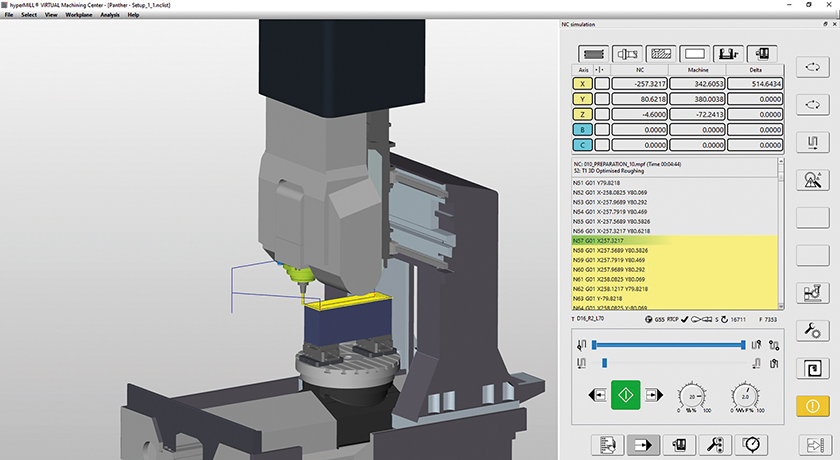
Task: Click the collision warning magnifier icon
Action: [812, 180]
